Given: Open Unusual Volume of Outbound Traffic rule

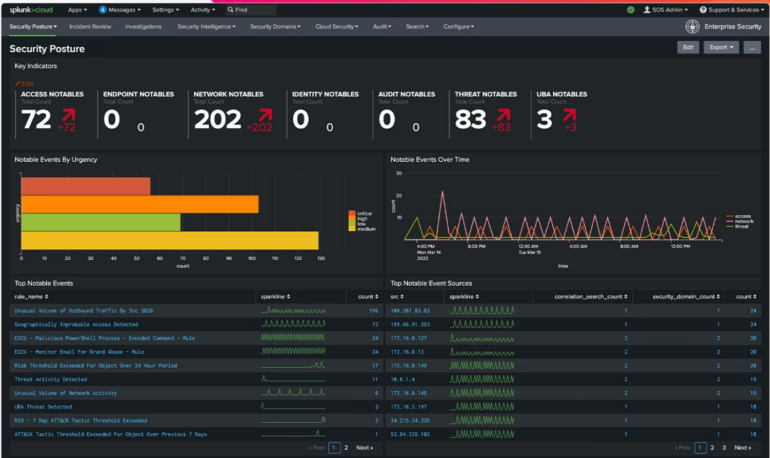Looking at the screenshot, I should pyautogui.click(x=83, y=311).
